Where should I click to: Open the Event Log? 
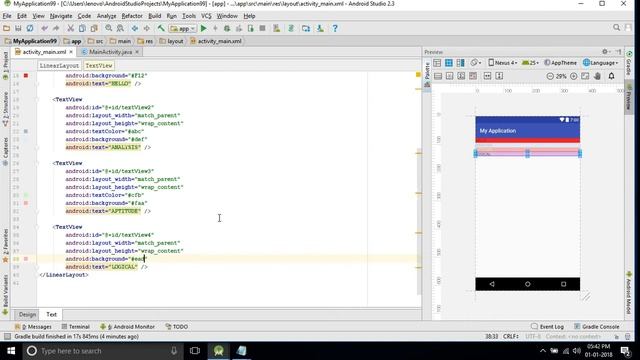(547, 327)
